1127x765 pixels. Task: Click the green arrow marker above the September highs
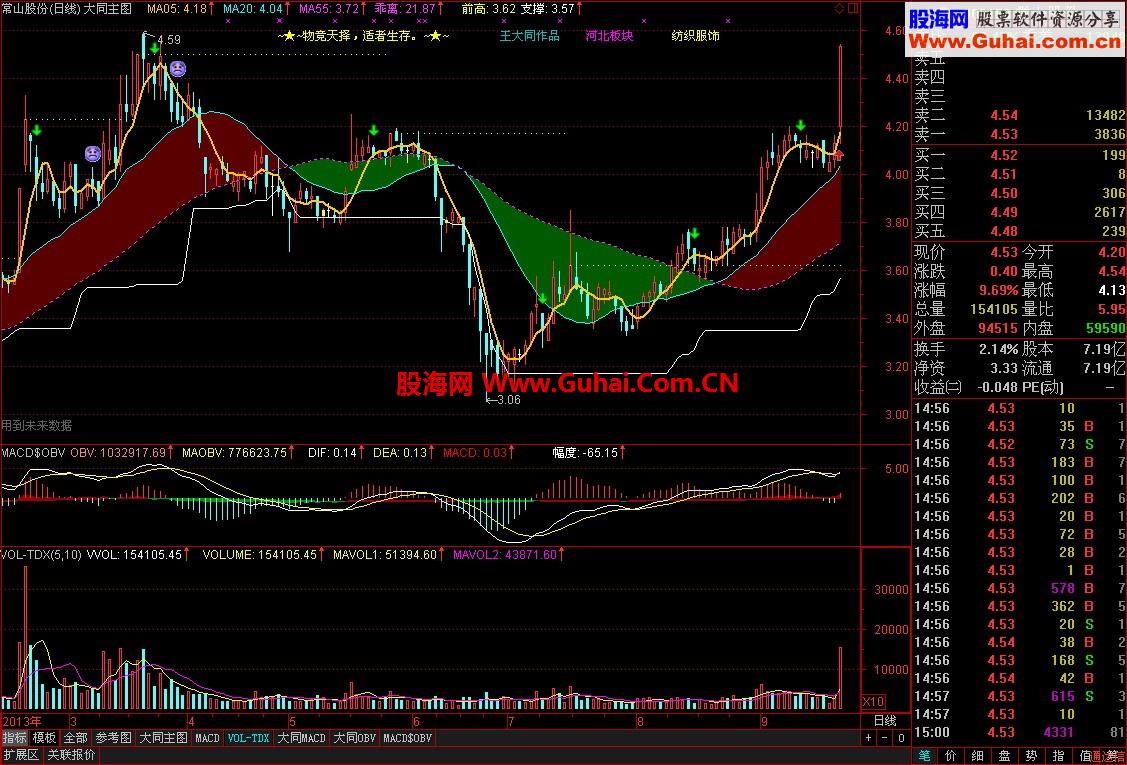(x=800, y=127)
